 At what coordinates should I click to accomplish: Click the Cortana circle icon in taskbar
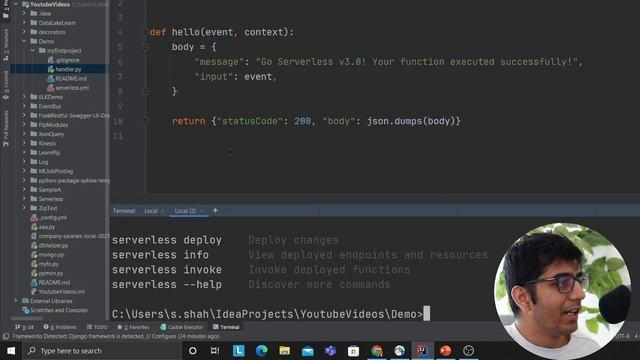[193, 351]
